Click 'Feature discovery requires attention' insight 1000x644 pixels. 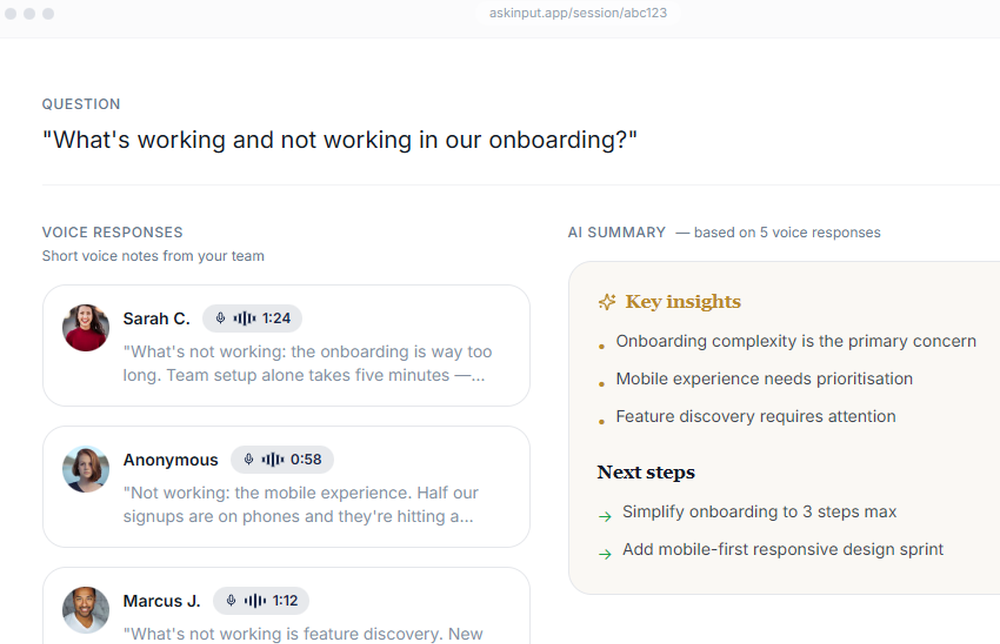tap(756, 416)
